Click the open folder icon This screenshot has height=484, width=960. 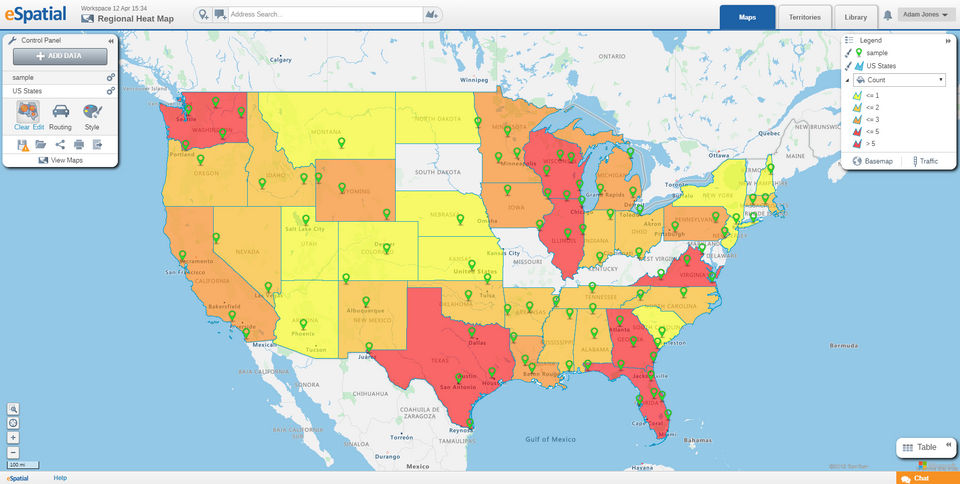point(41,144)
